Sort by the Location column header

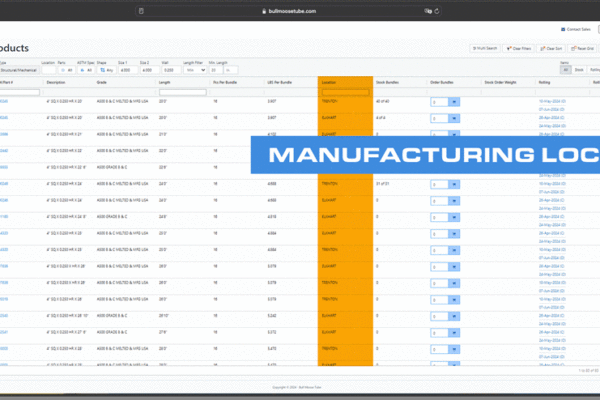click(x=330, y=82)
